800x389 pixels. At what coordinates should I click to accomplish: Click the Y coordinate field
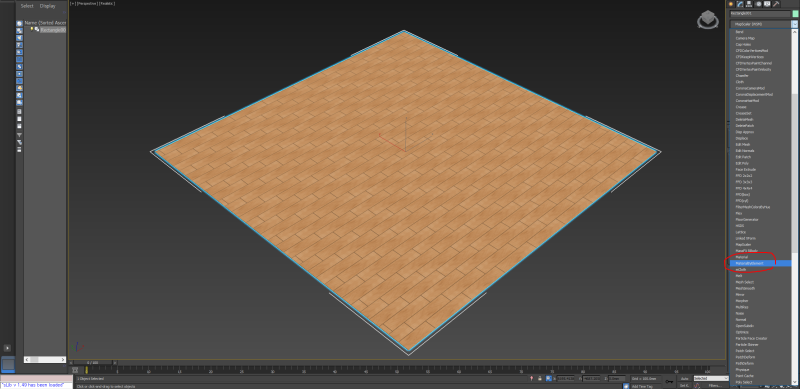click(591, 378)
